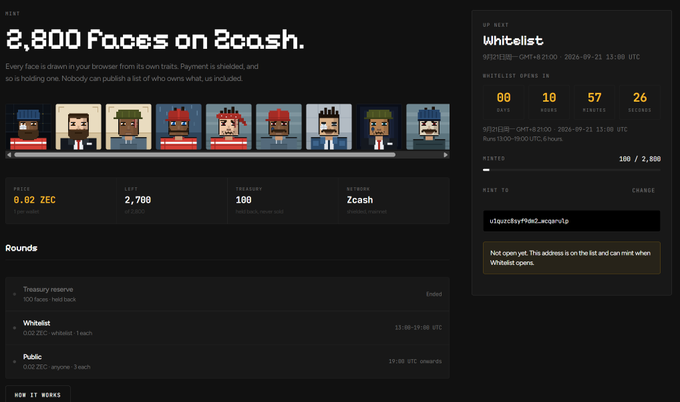
Task: Click the Treasury reserve round row
Action: 227,294
